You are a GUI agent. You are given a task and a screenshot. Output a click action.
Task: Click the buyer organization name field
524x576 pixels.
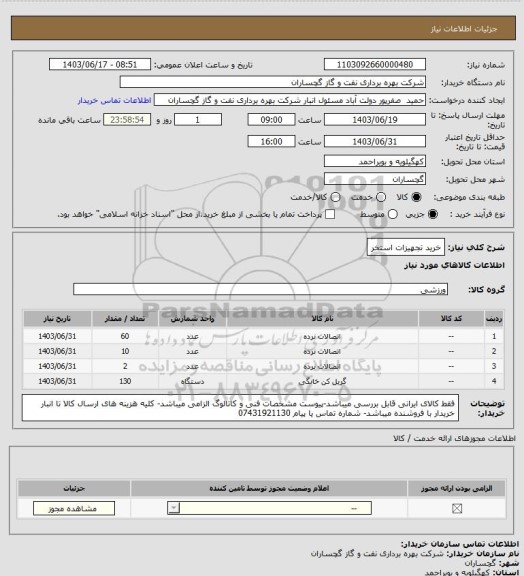tap(273, 82)
